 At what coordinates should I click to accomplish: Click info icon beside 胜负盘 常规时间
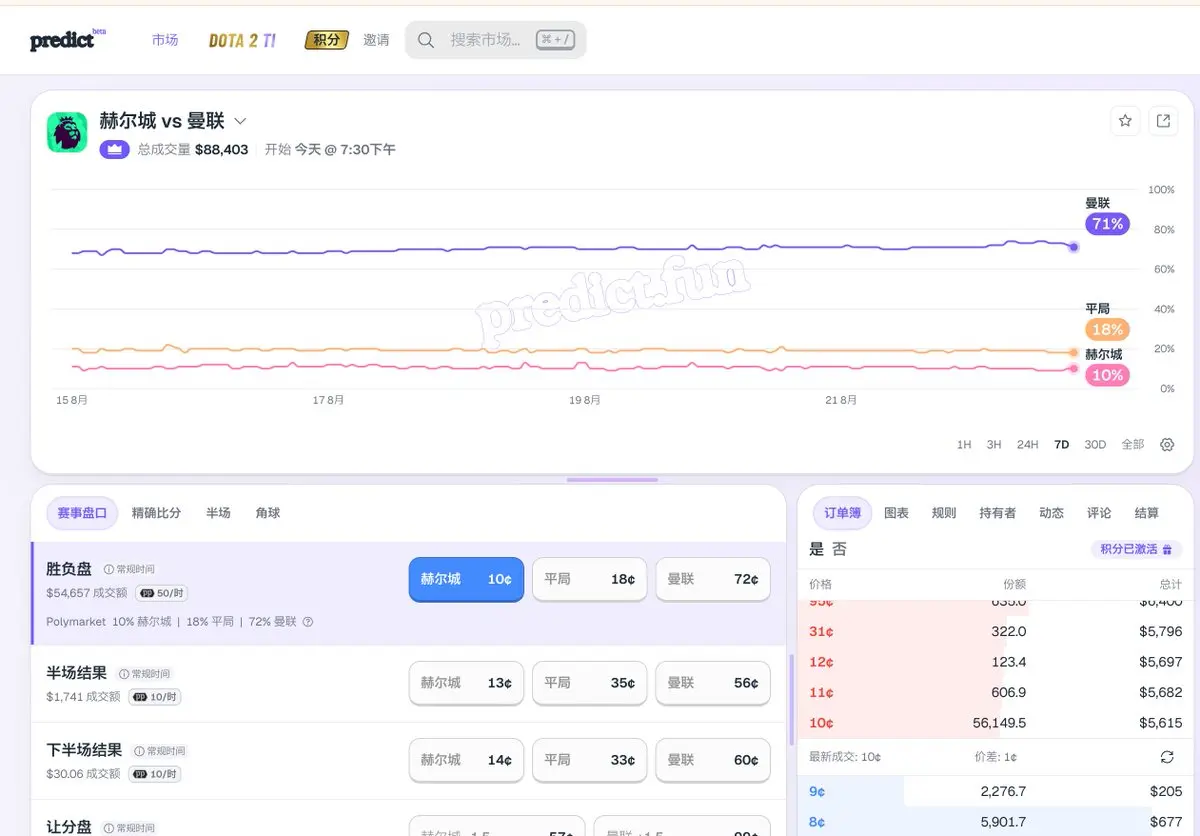[109, 569]
